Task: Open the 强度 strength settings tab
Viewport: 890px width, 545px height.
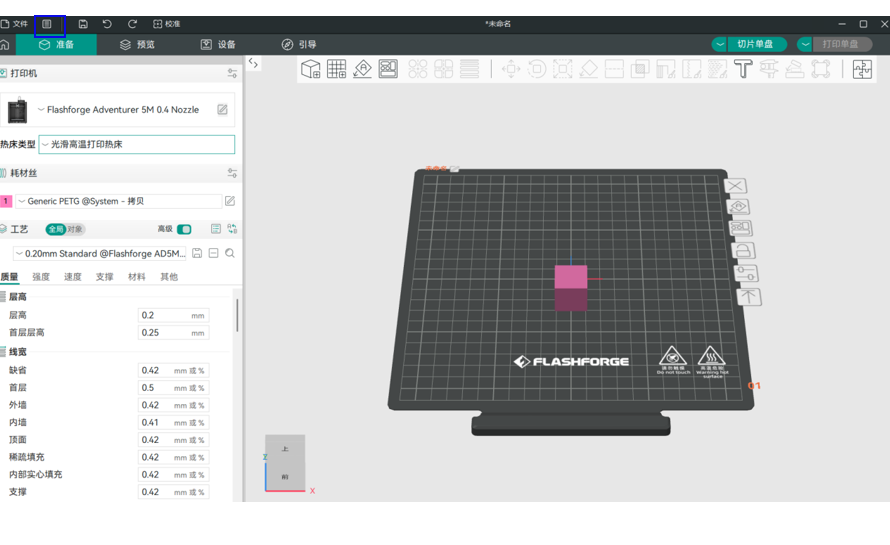Action: click(x=41, y=277)
